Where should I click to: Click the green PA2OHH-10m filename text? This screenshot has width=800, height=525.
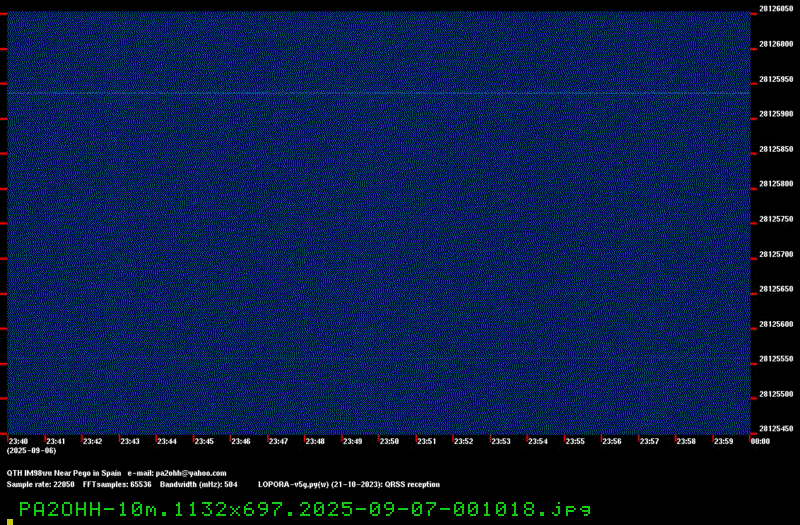pos(305,509)
